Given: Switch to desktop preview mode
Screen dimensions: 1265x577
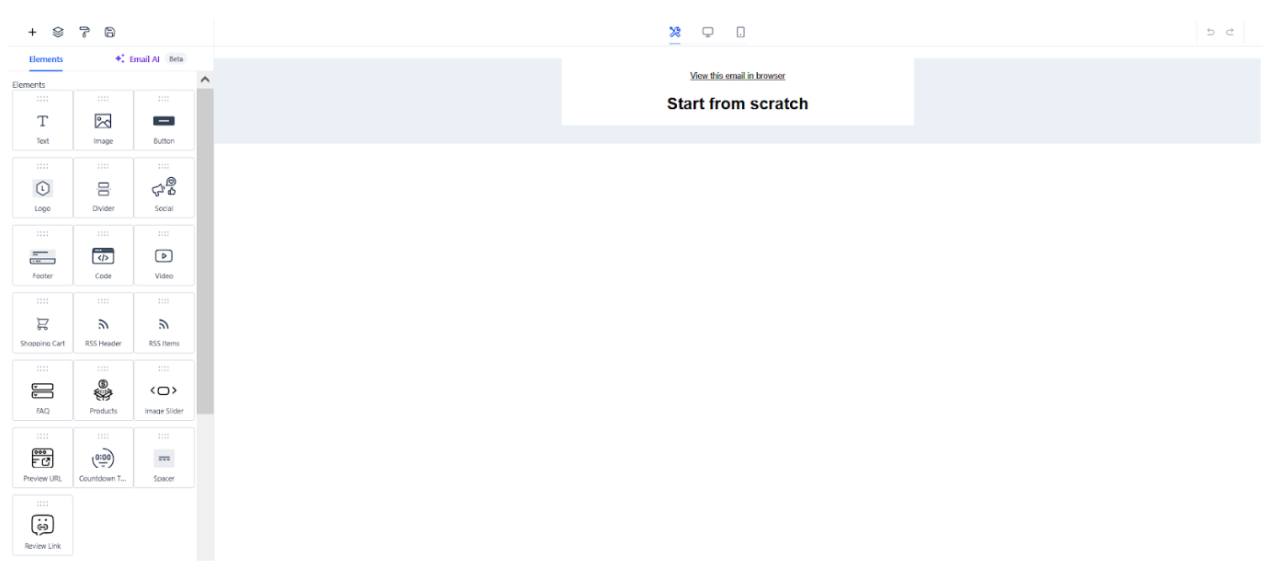Looking at the screenshot, I should click(x=708, y=32).
